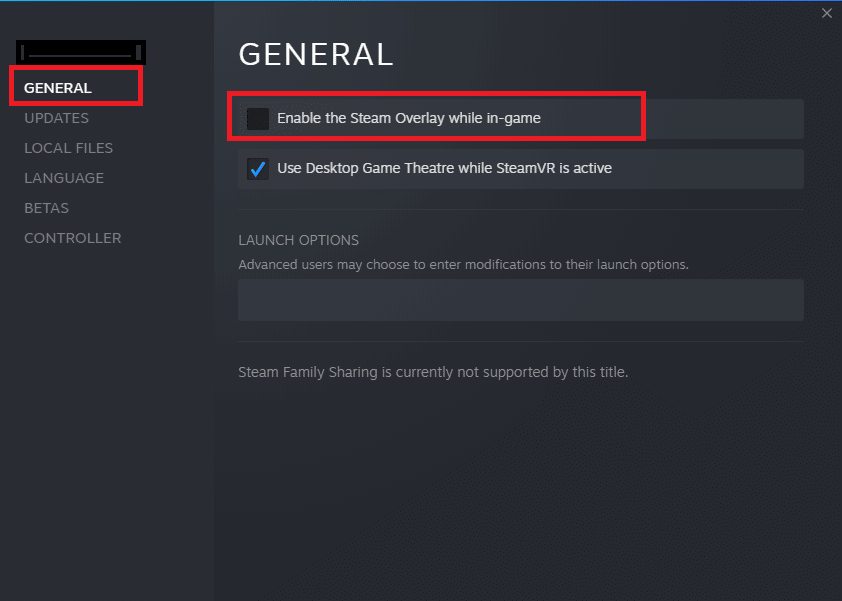The image size is (842, 601).
Task: Click 'Use Desktop Game Theatre while SteamVR' text
Action: point(444,169)
